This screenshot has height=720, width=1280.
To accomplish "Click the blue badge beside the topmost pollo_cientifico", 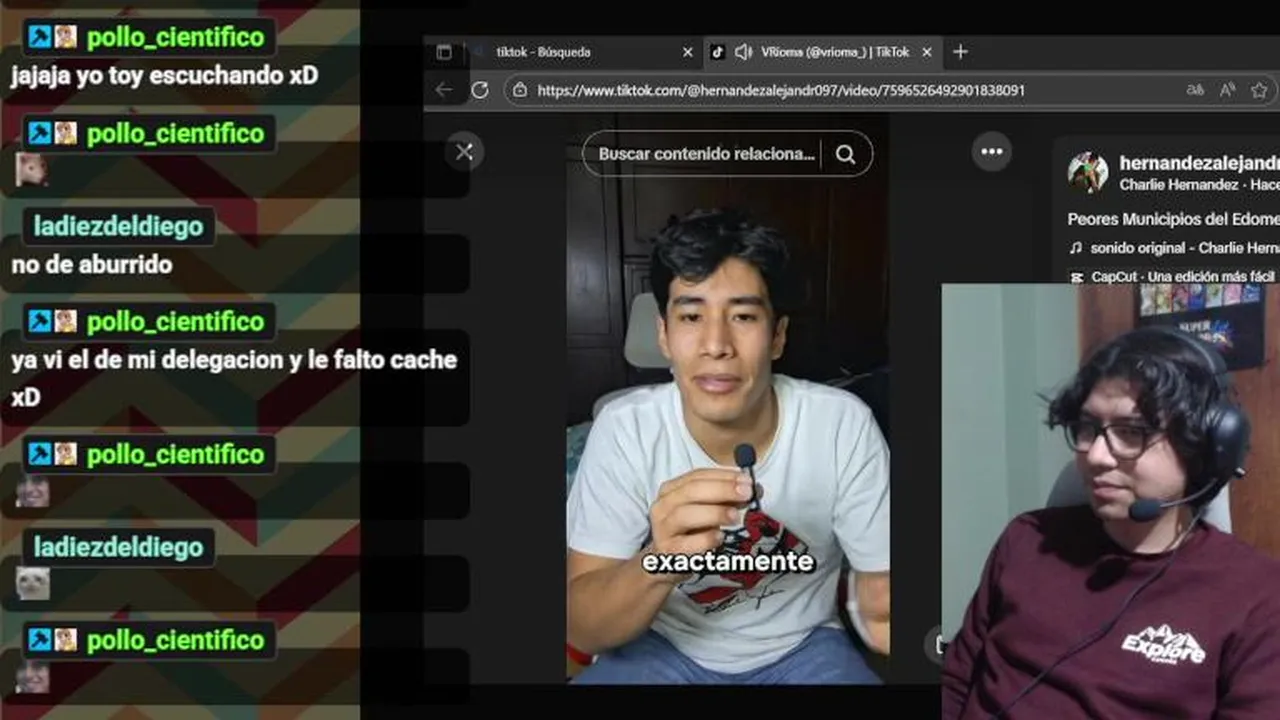I will [40, 37].
